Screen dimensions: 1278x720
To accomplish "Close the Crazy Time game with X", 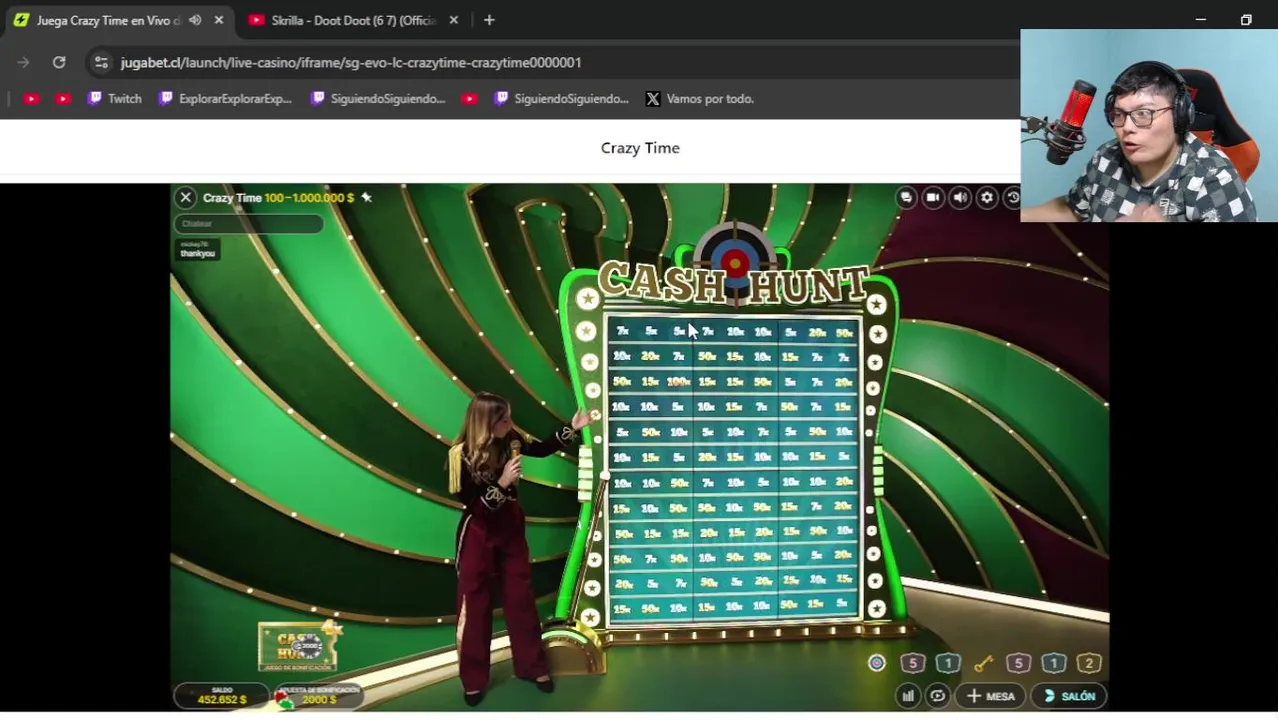I will [x=185, y=198].
